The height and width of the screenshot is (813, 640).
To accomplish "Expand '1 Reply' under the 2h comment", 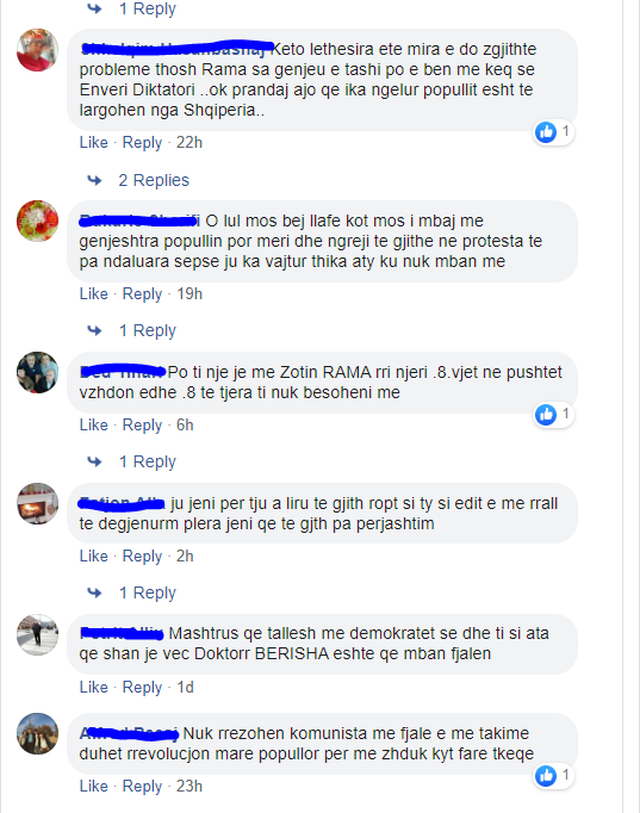I will point(147,593).
